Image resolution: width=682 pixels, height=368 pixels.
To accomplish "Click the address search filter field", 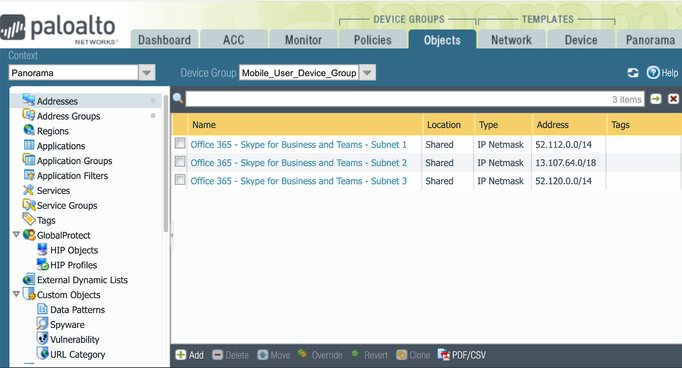I will [x=415, y=99].
